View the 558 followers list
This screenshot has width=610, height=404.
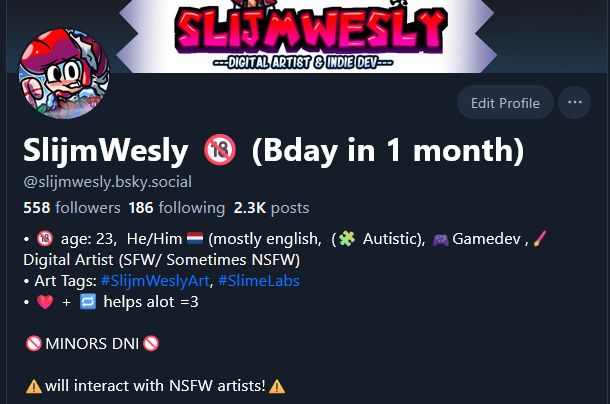[x=72, y=207]
